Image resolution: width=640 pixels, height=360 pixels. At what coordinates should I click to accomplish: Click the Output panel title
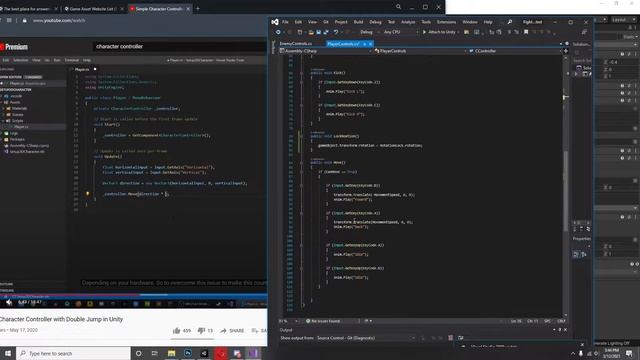pyautogui.click(x=286, y=330)
